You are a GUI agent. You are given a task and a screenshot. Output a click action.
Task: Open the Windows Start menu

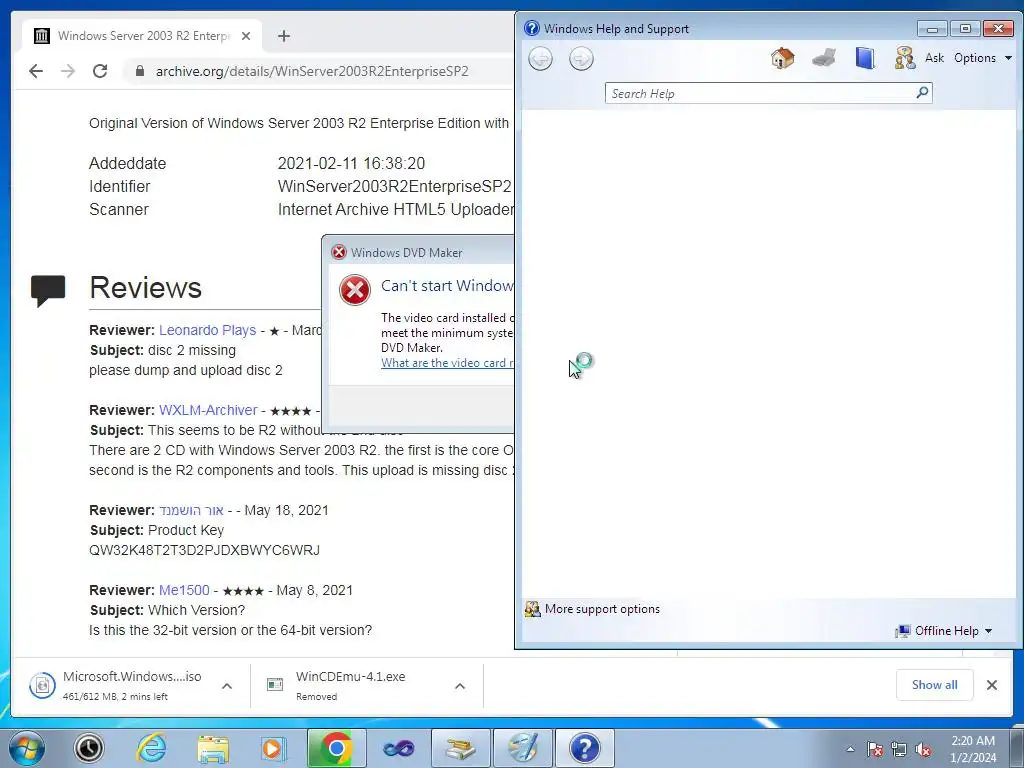coord(27,748)
